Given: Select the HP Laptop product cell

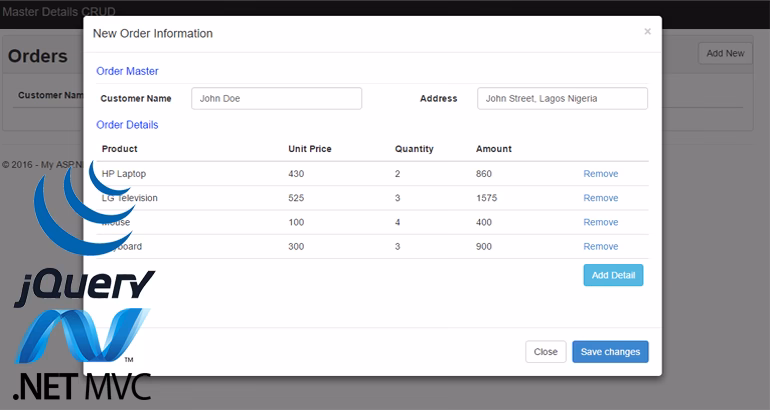Looking at the screenshot, I should click(124, 174).
